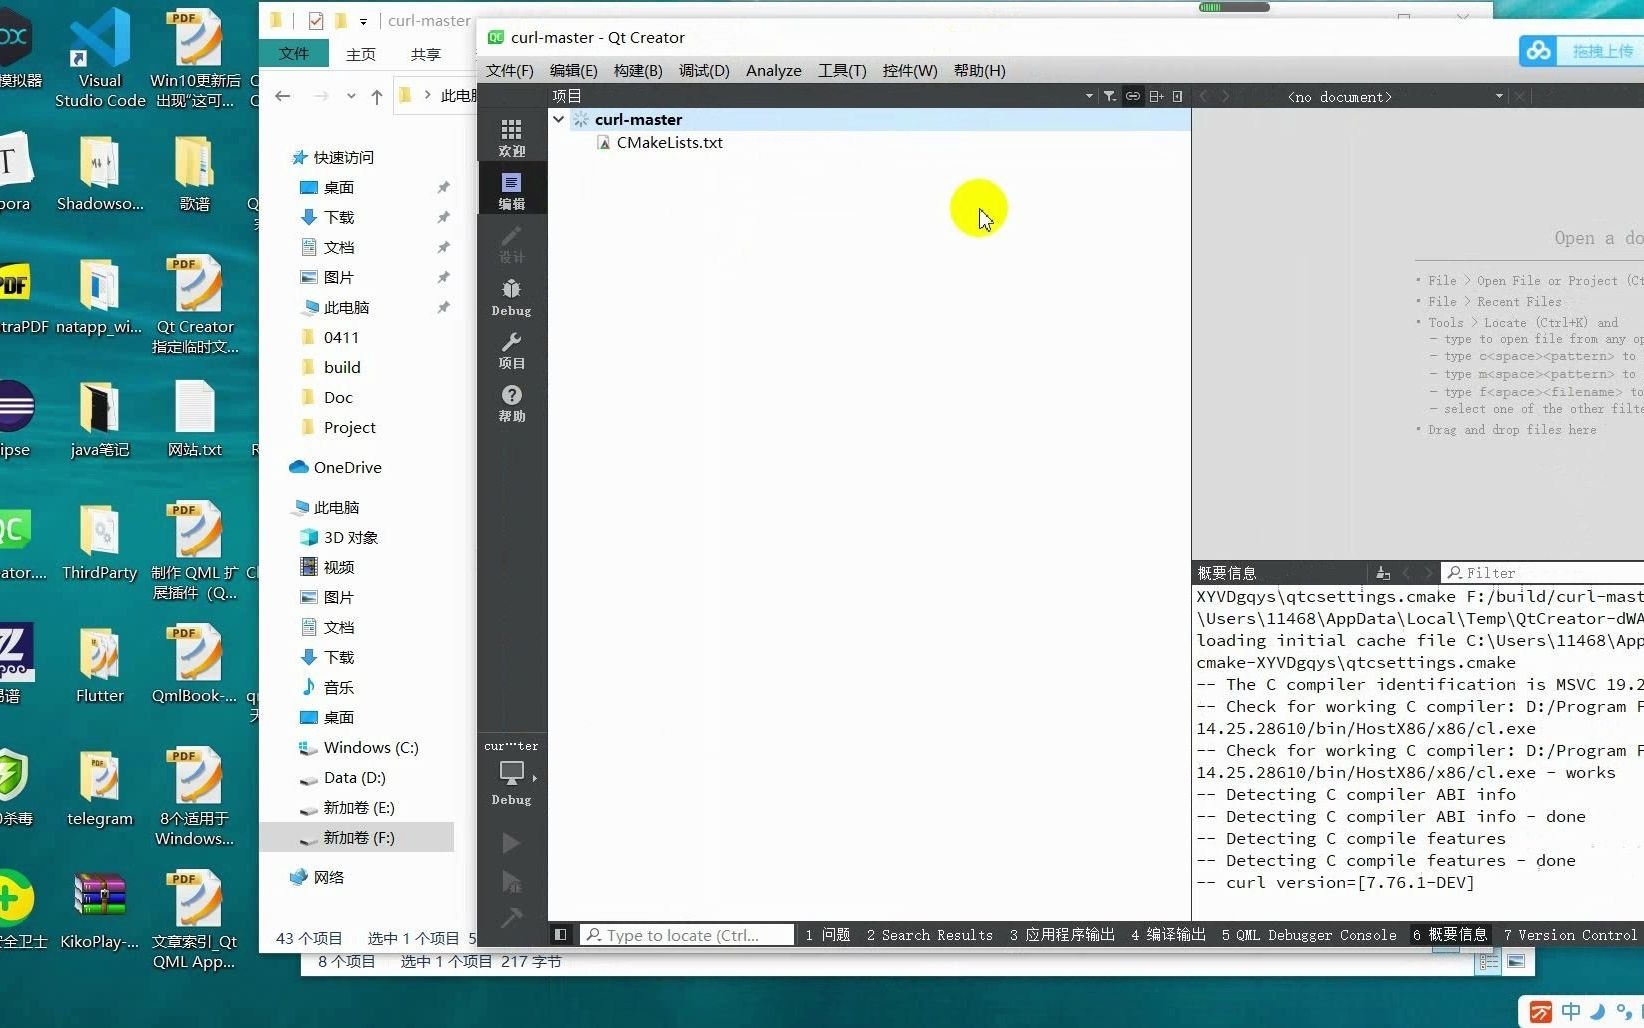The image size is (1644, 1028).
Task: Select the Design (设计) mode icon
Action: coord(511,243)
